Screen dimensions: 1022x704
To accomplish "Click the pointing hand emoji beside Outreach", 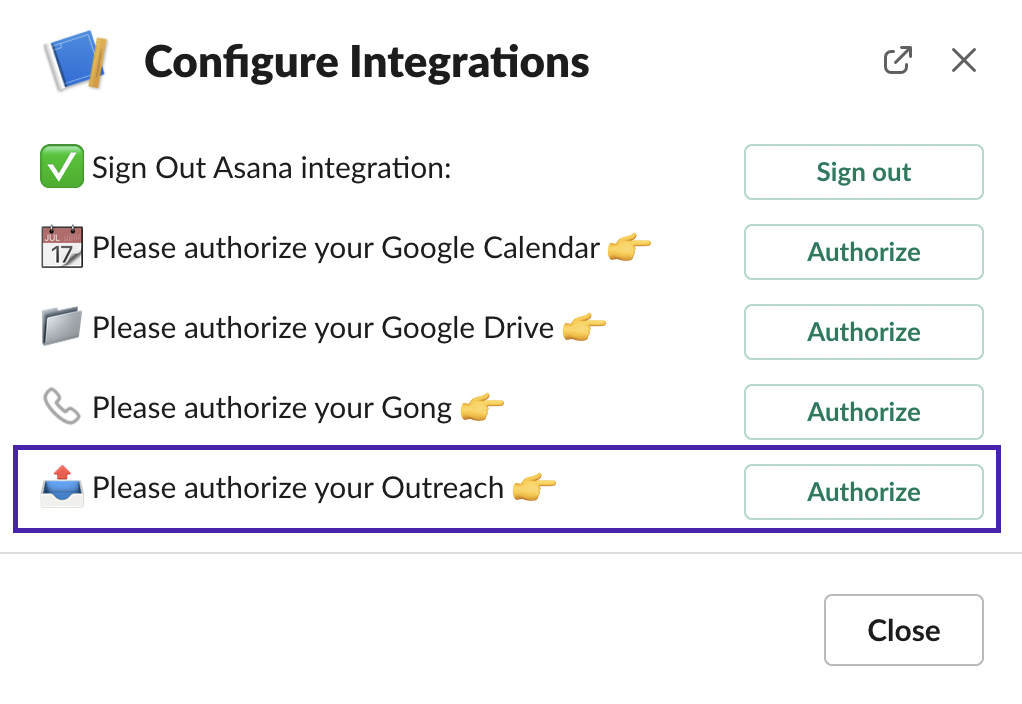I will (534, 487).
